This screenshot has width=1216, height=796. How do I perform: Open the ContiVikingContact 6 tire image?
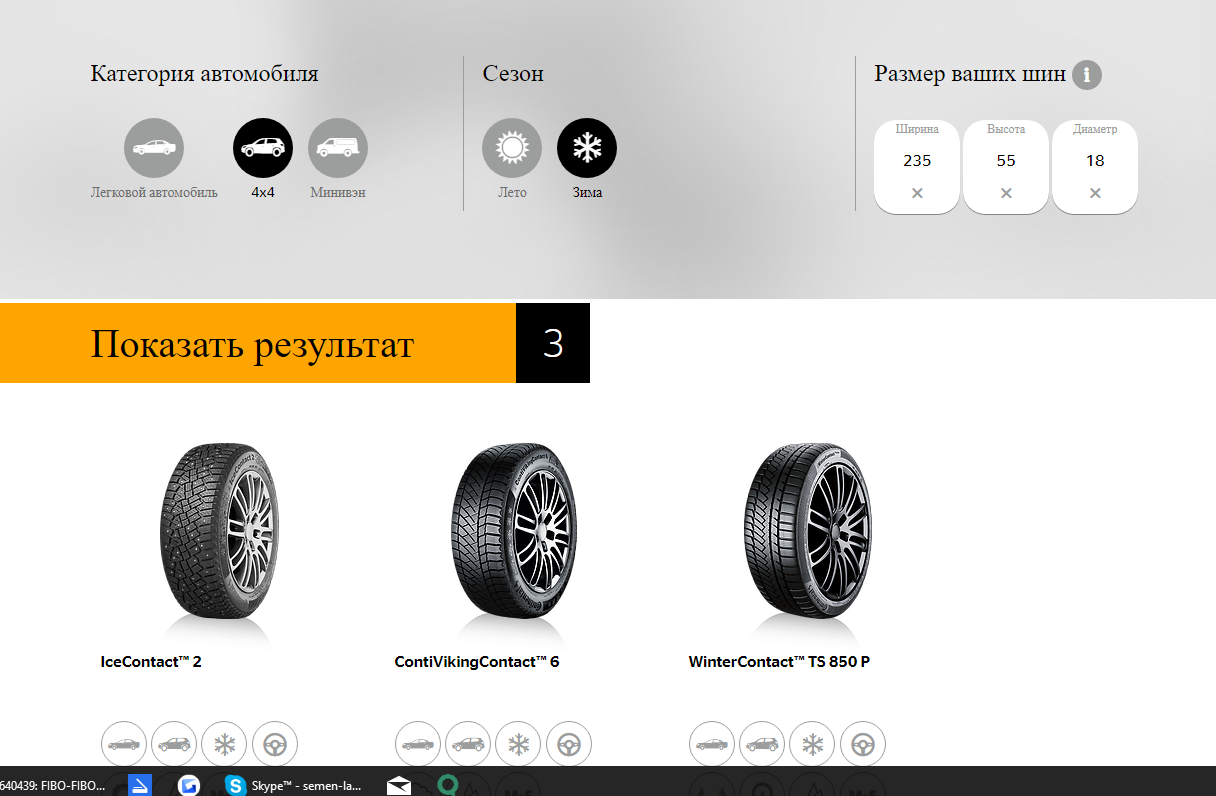[513, 531]
